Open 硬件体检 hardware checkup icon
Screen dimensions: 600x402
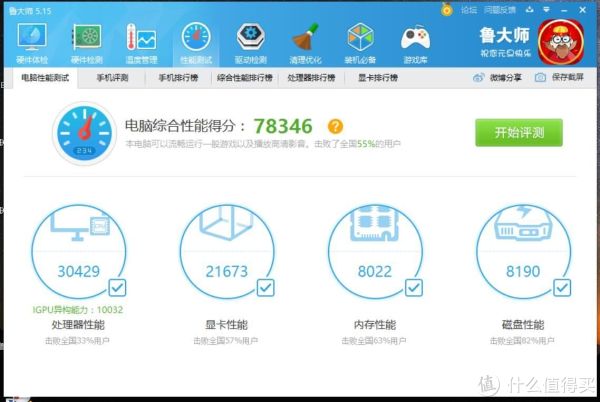32,42
